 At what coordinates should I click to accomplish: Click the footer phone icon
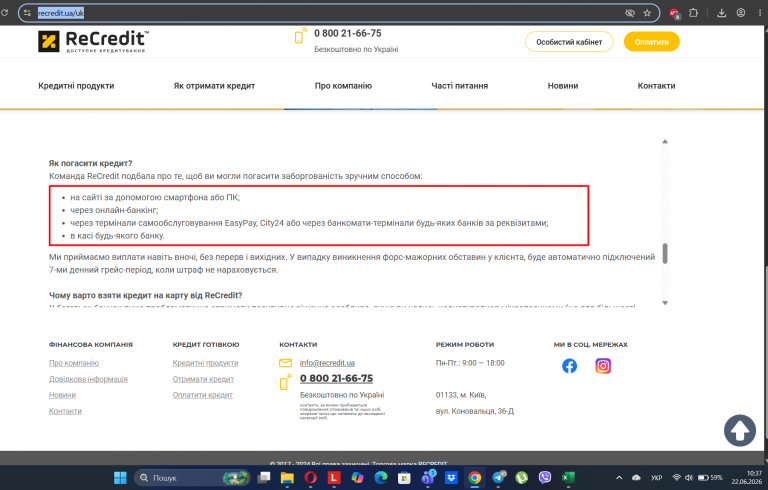(x=285, y=383)
